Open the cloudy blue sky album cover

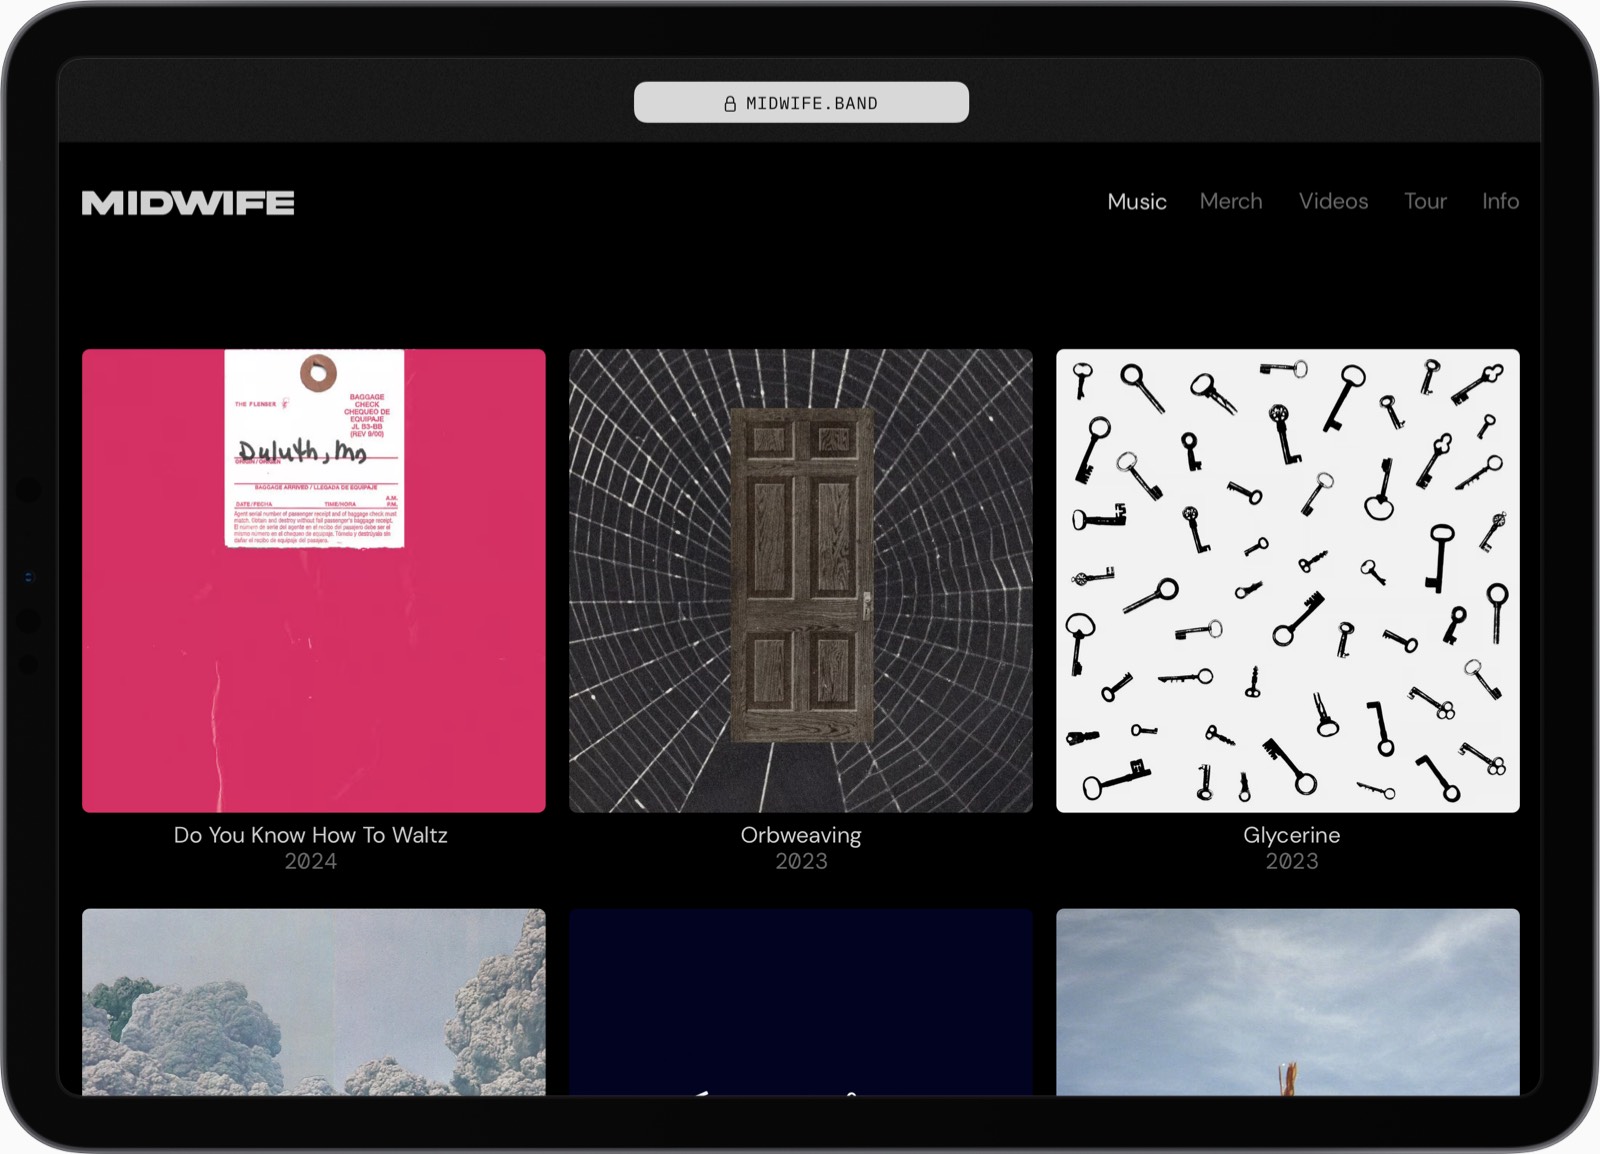[x=1288, y=1002]
